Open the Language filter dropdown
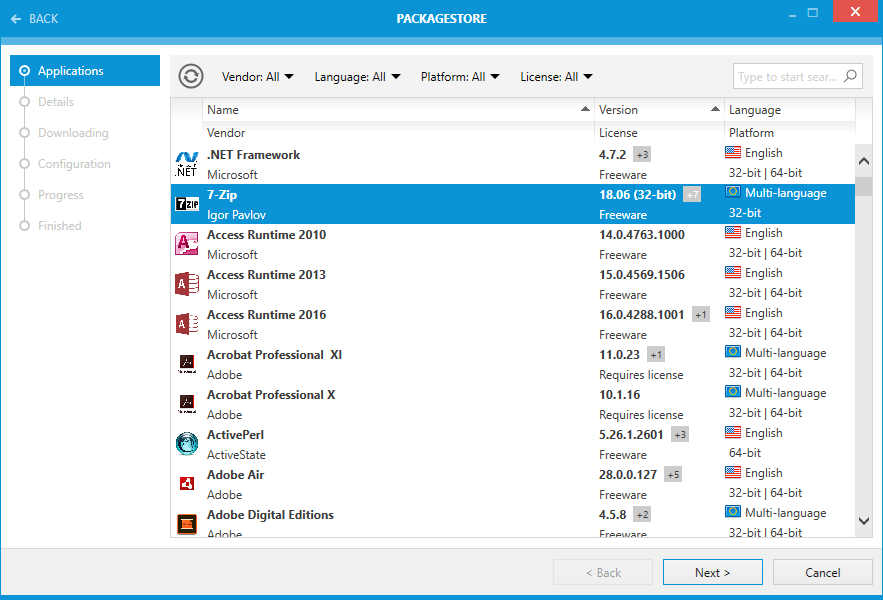The height and width of the screenshot is (600, 883). [x=357, y=77]
